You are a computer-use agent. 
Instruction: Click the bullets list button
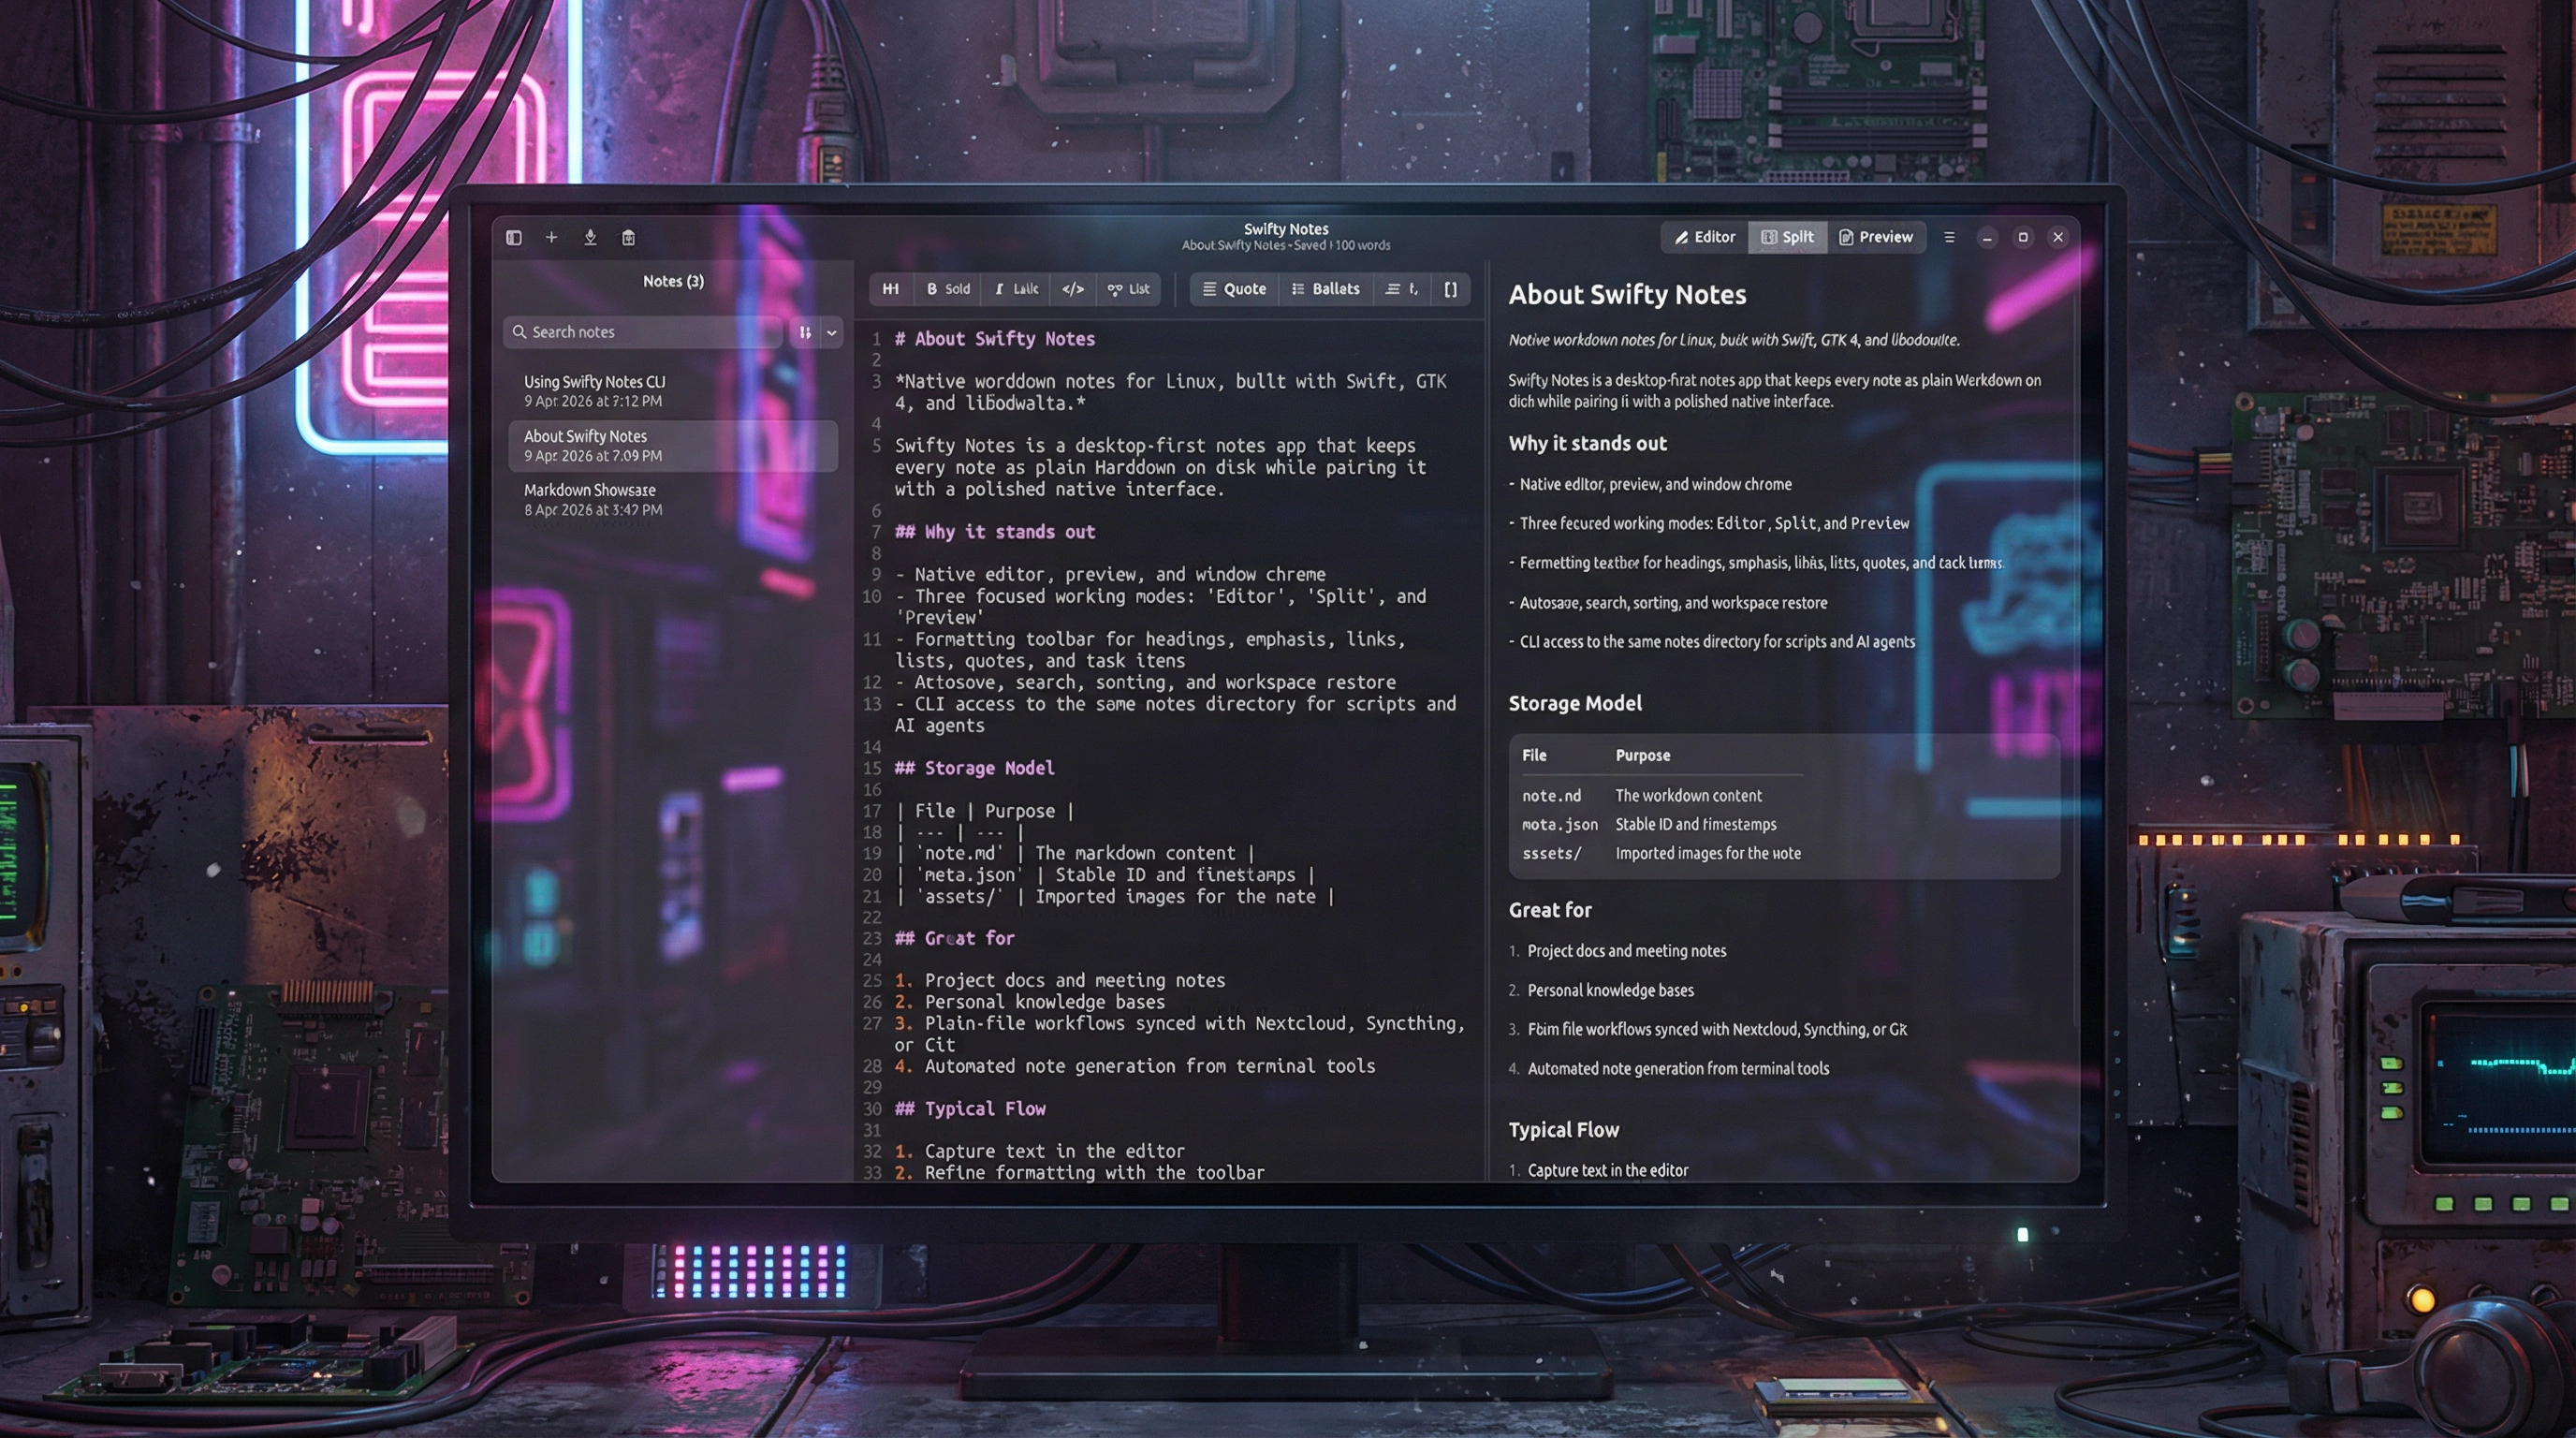pyautogui.click(x=1325, y=289)
